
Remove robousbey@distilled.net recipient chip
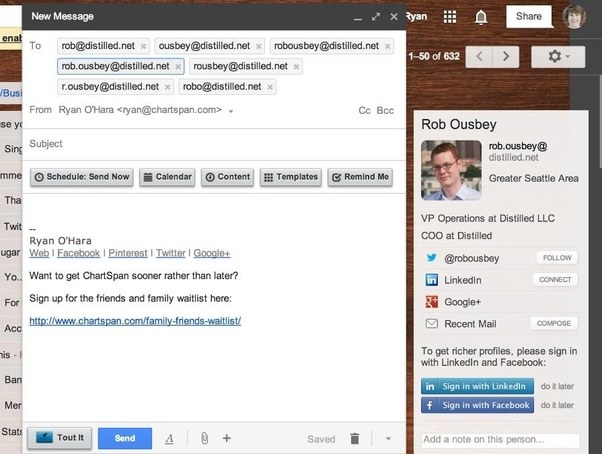[387, 46]
